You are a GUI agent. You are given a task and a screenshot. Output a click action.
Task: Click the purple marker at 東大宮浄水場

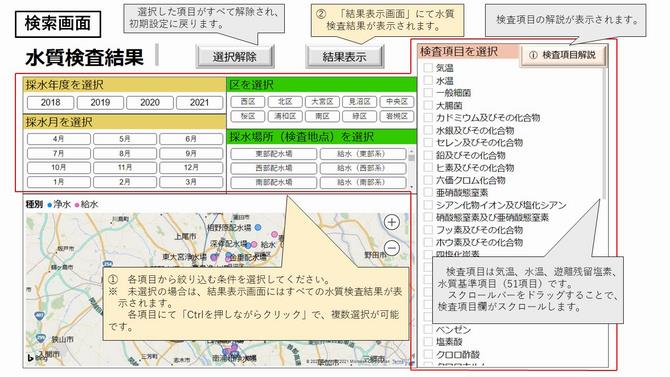[x=214, y=257]
